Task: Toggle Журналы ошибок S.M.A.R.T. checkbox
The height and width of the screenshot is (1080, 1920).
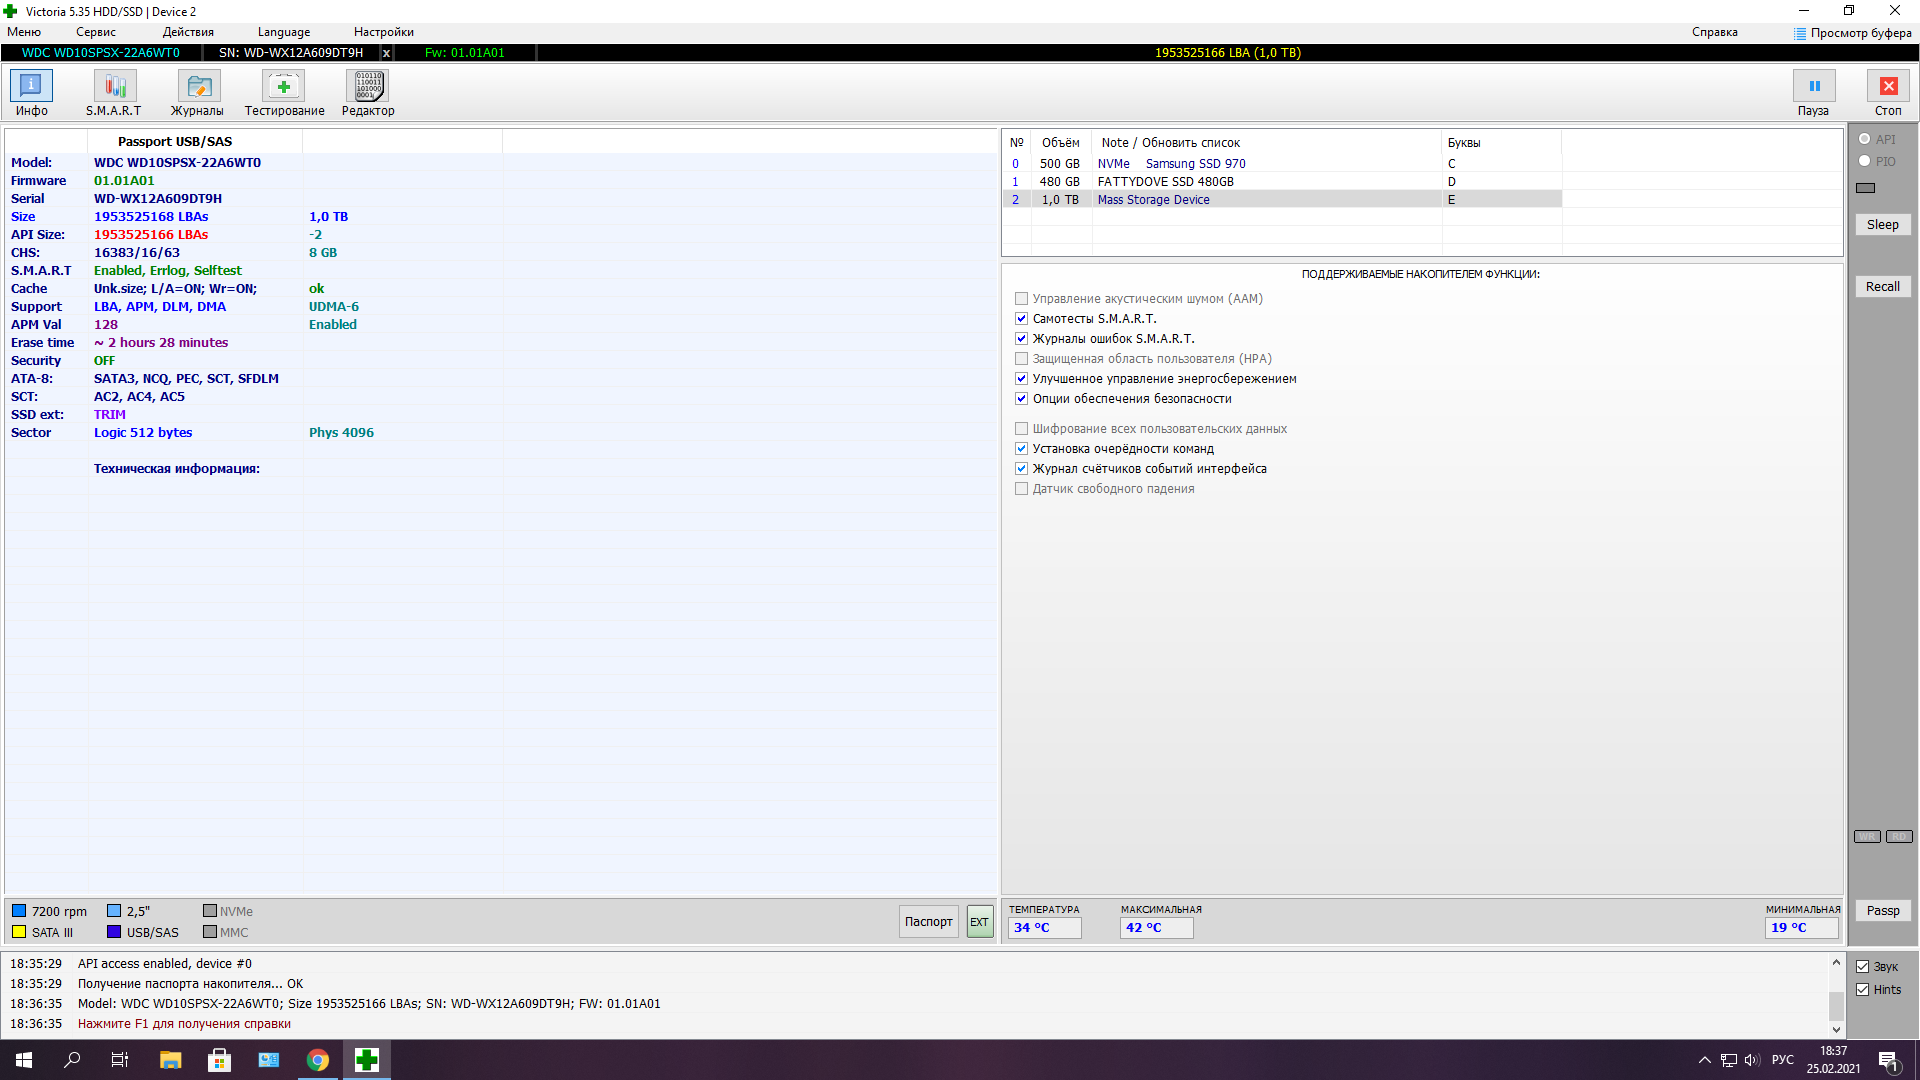Action: tap(1021, 339)
